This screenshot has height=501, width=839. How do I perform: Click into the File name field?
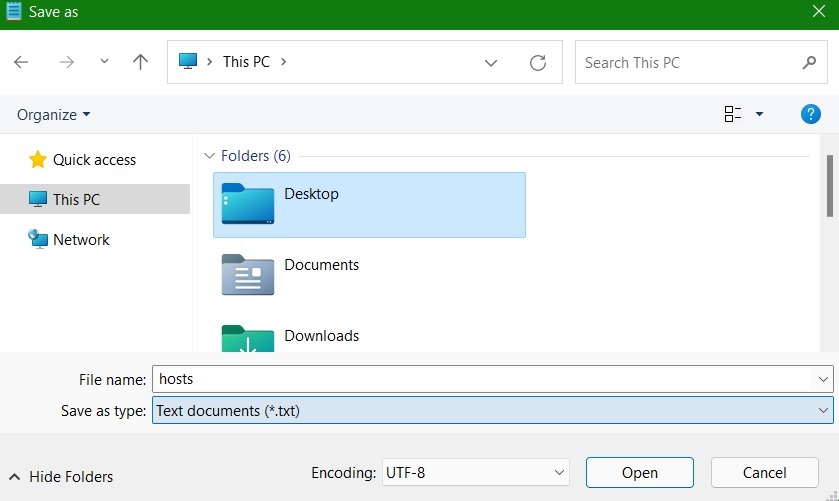pos(483,379)
